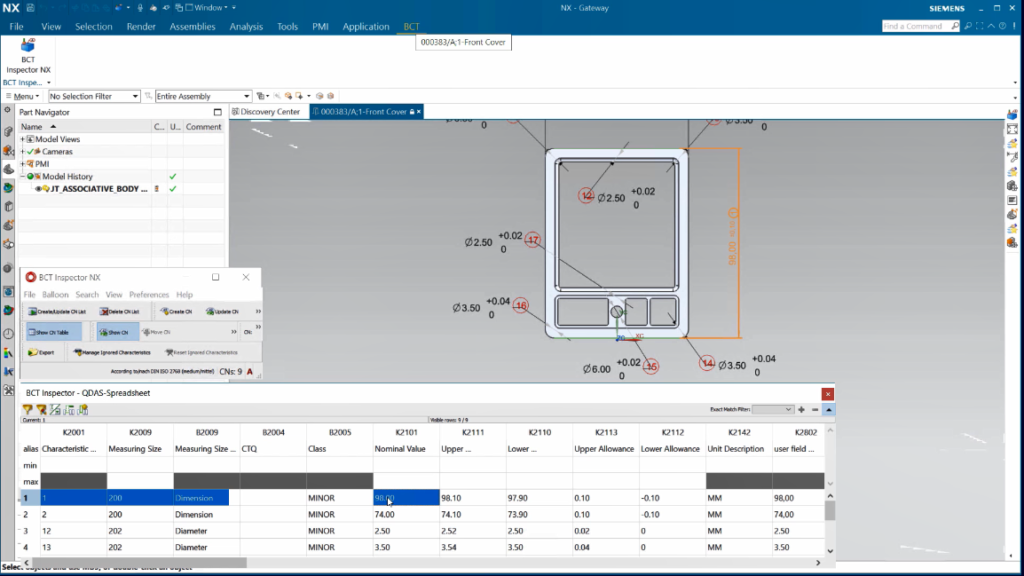Click the Update CN tool
The image size is (1024, 576).
tap(223, 312)
